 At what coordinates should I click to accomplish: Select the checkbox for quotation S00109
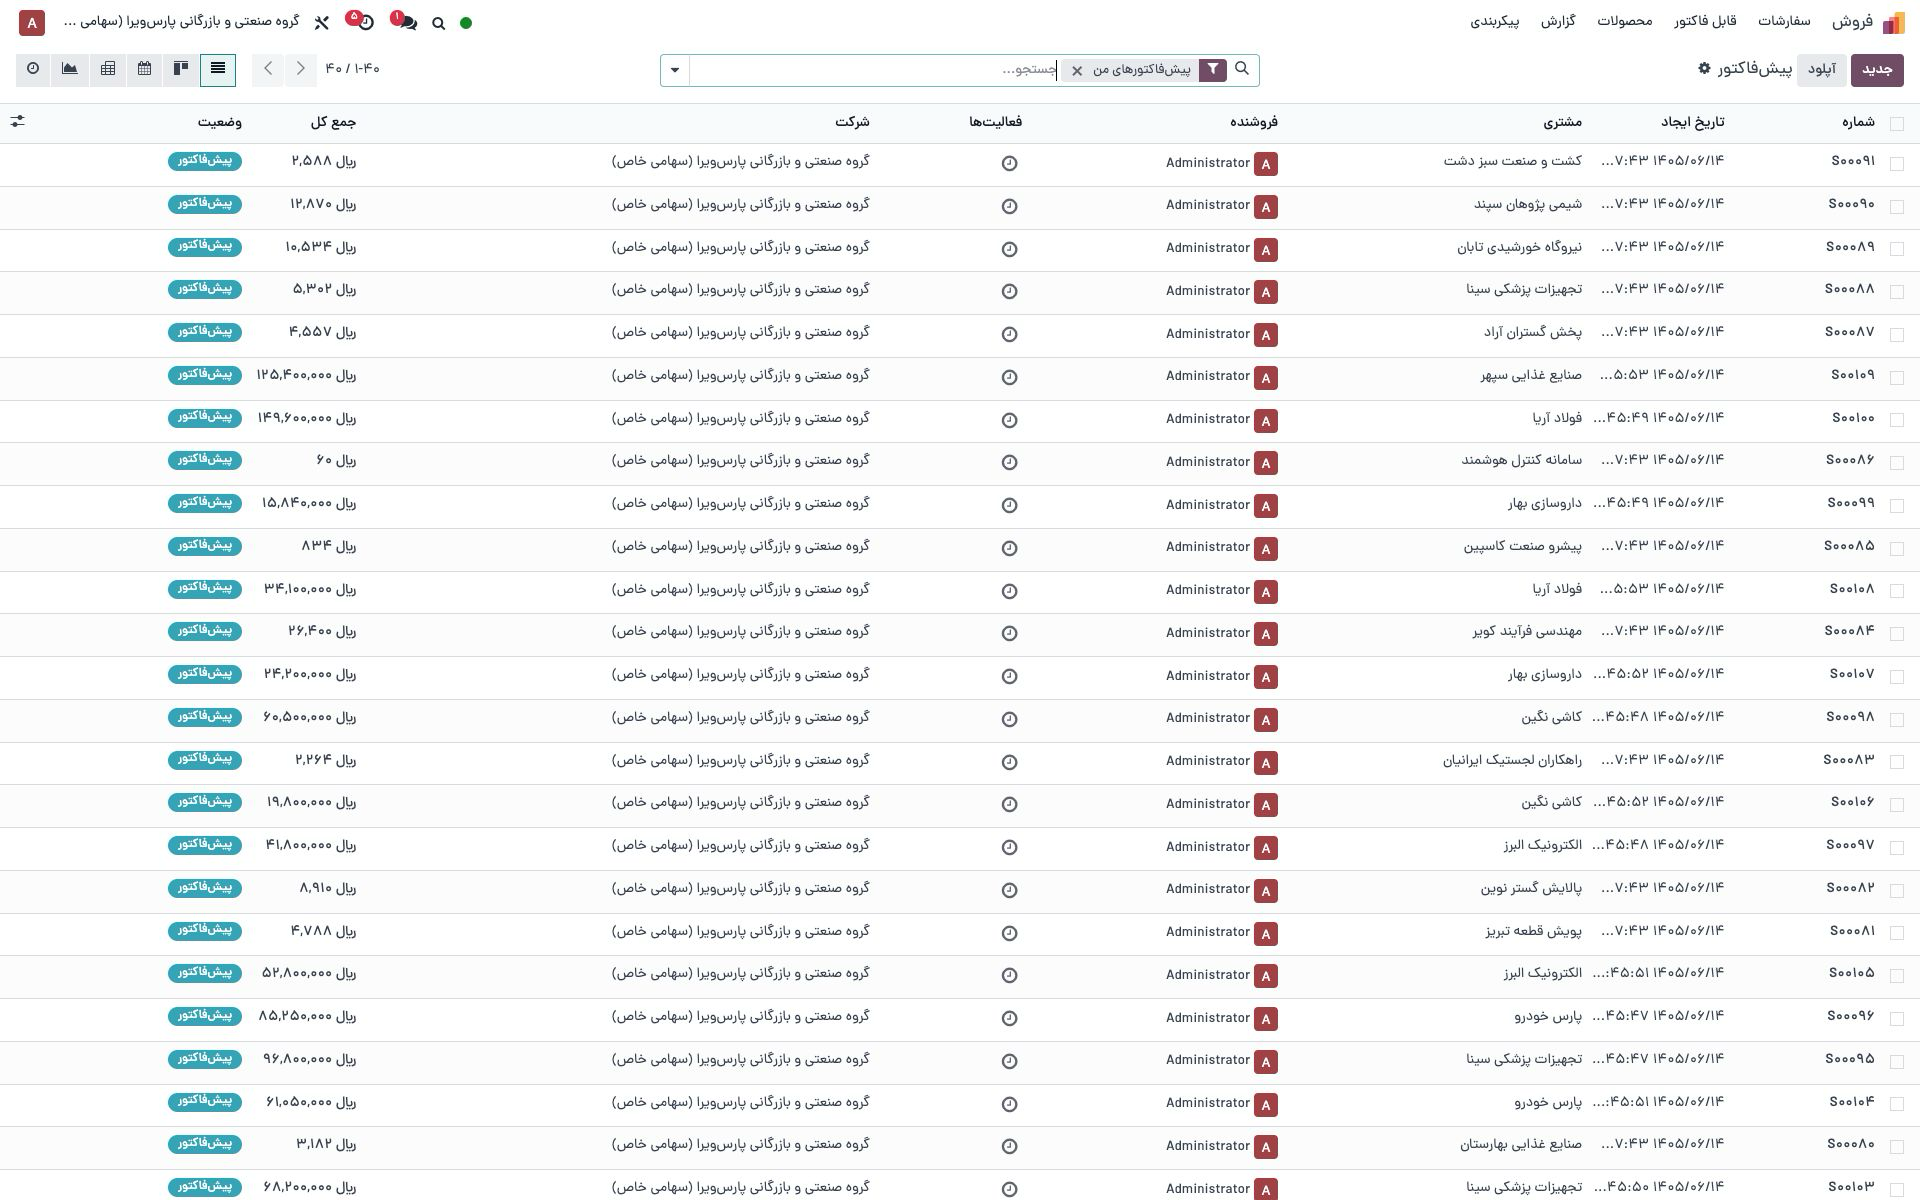coord(1897,377)
